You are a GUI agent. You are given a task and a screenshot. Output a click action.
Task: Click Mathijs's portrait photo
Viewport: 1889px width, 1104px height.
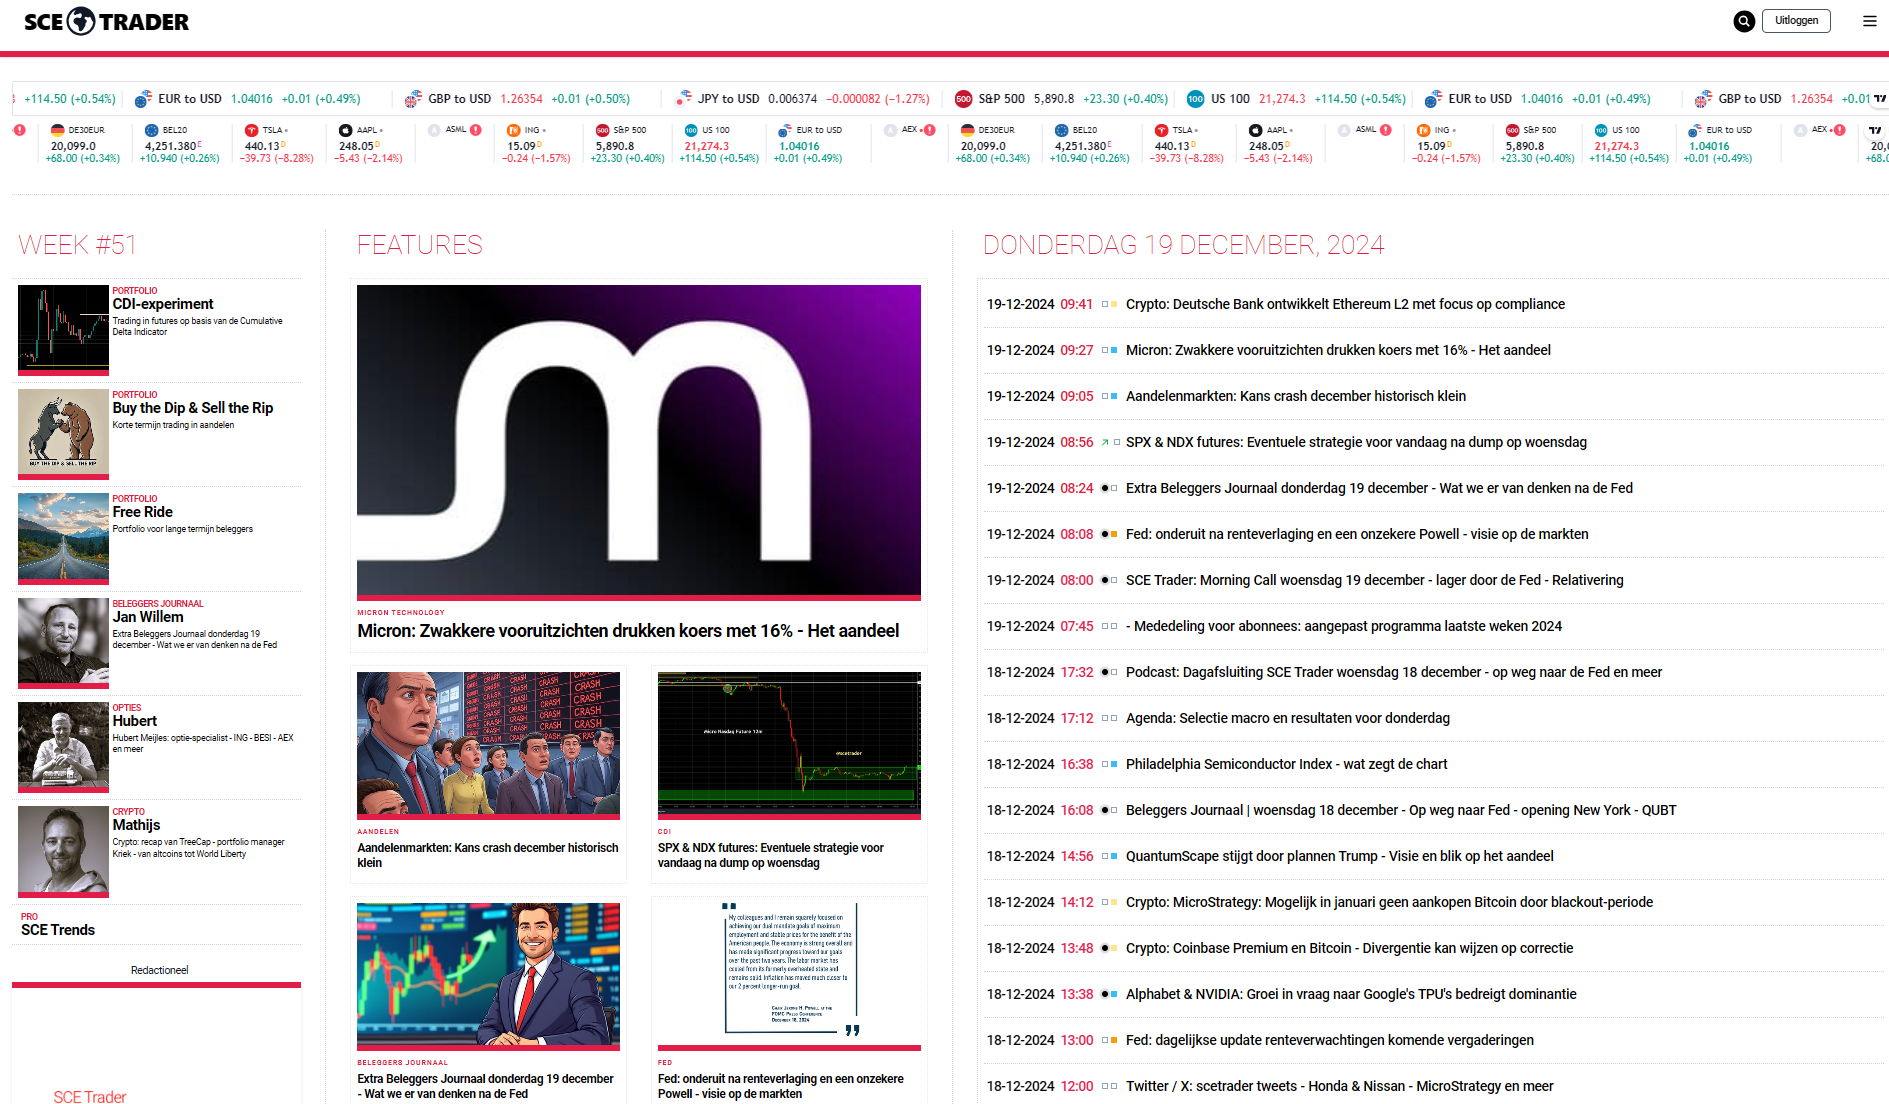pos(63,850)
